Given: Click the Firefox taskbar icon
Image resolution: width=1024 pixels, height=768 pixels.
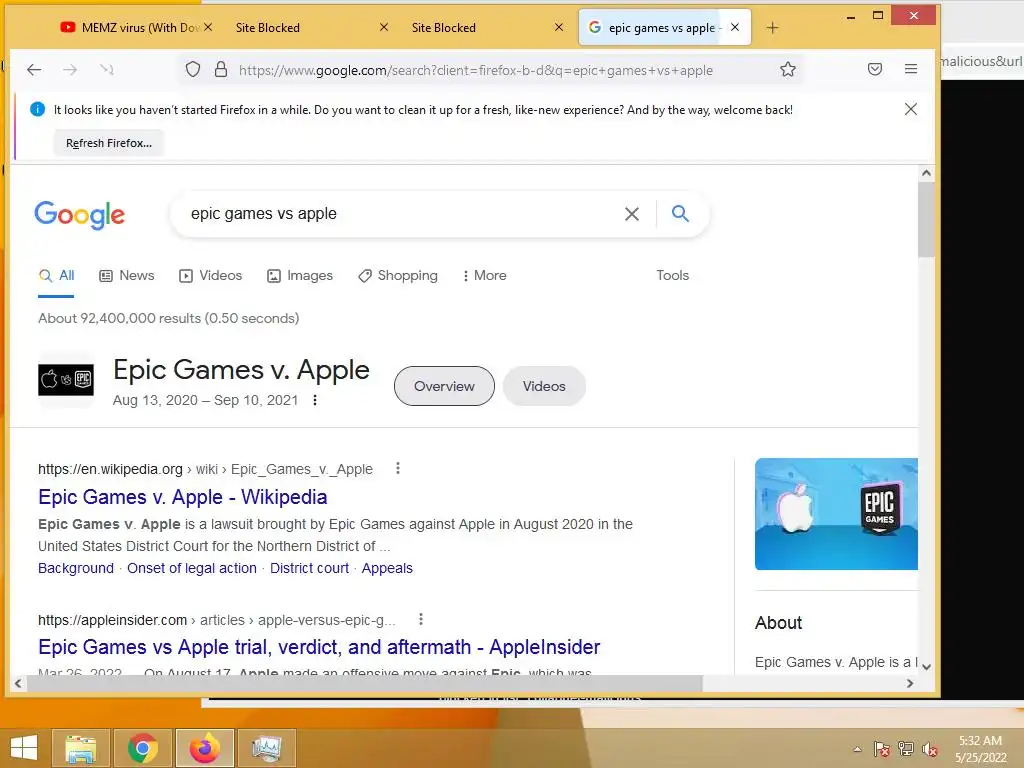Looking at the screenshot, I should coord(205,748).
